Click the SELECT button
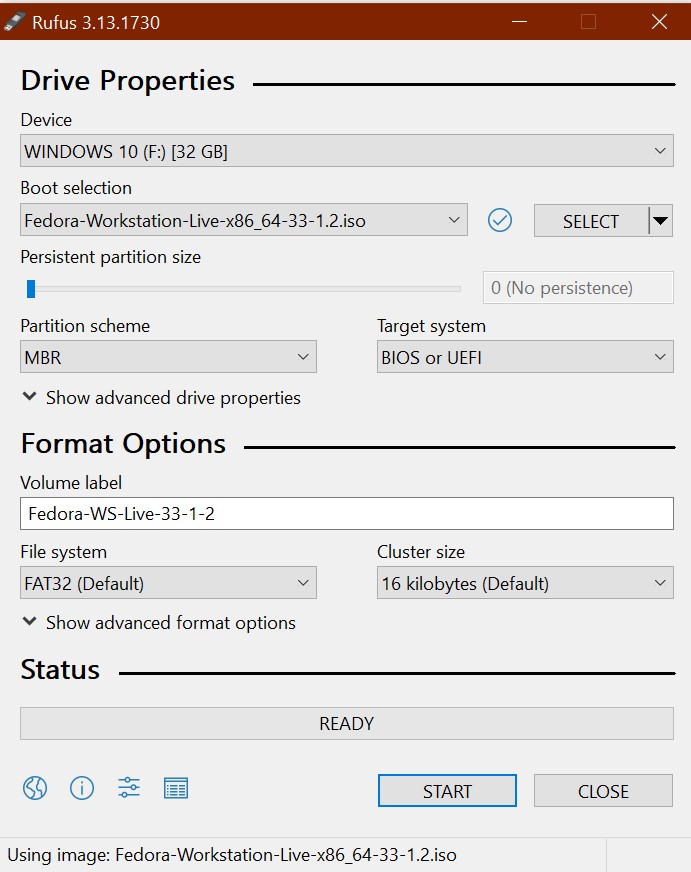 click(x=591, y=221)
